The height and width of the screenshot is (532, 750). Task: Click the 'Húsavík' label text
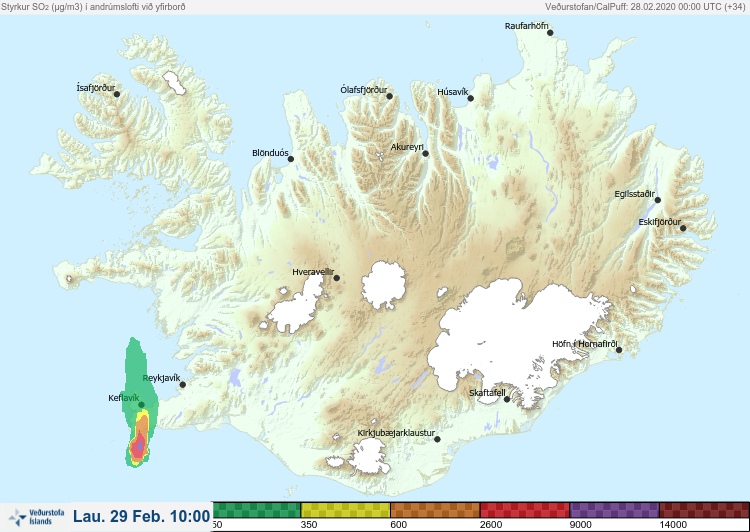pyautogui.click(x=452, y=92)
